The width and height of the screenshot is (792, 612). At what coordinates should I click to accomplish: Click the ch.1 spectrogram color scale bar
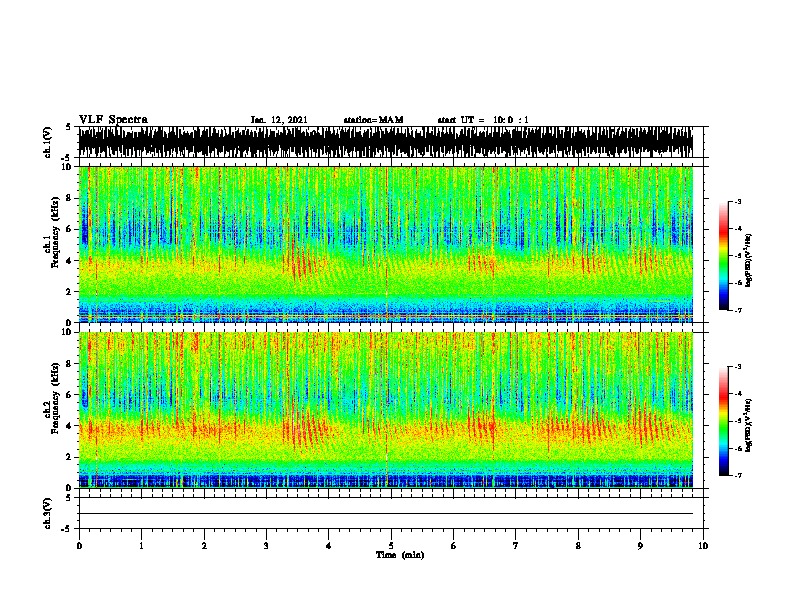[723, 256]
